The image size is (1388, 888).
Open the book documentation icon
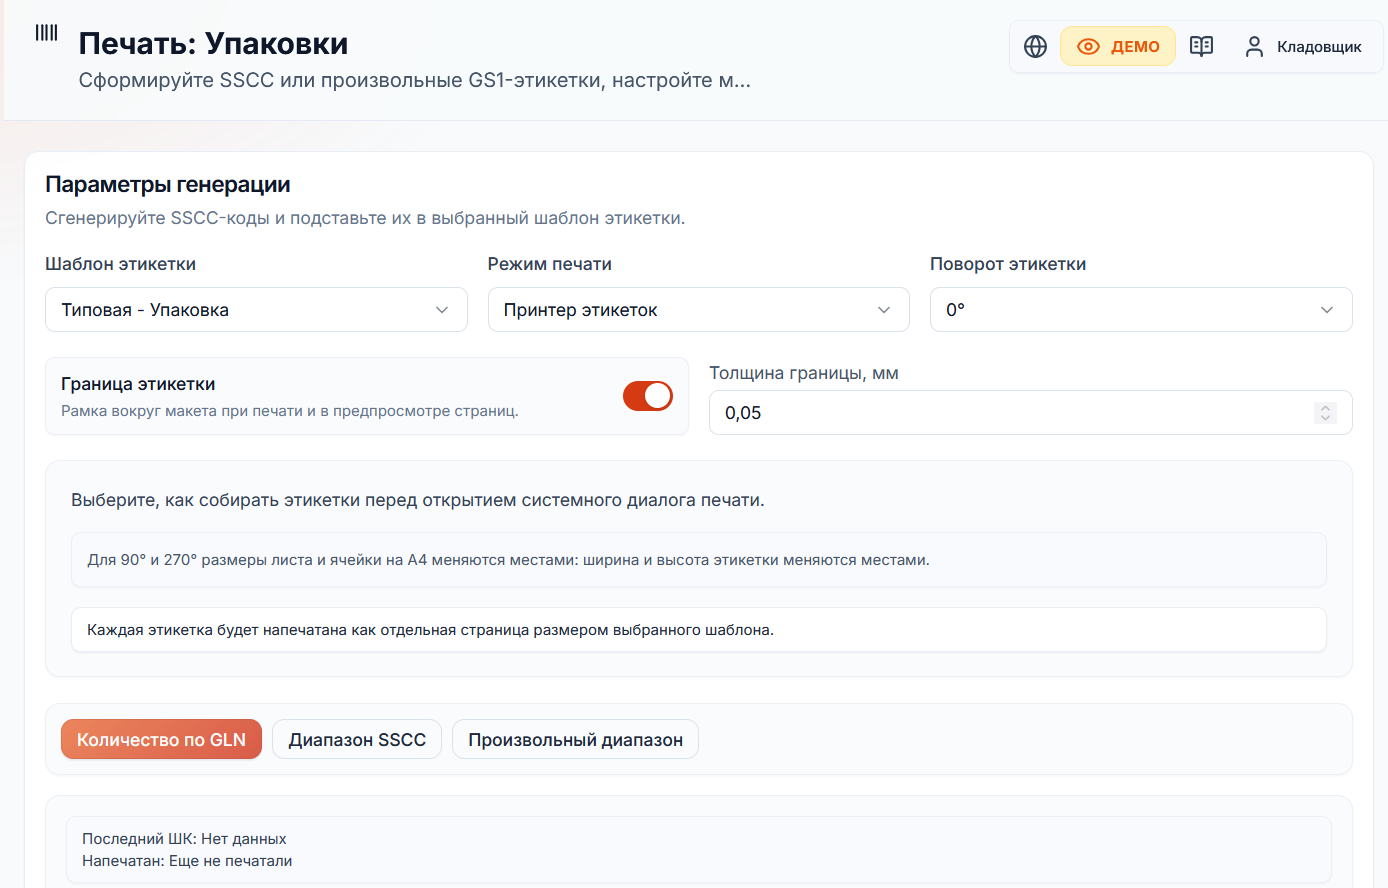1201,46
